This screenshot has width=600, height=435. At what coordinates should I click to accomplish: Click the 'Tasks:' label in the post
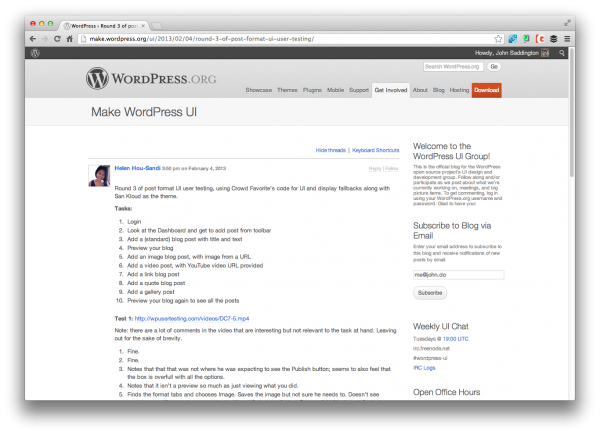(123, 209)
